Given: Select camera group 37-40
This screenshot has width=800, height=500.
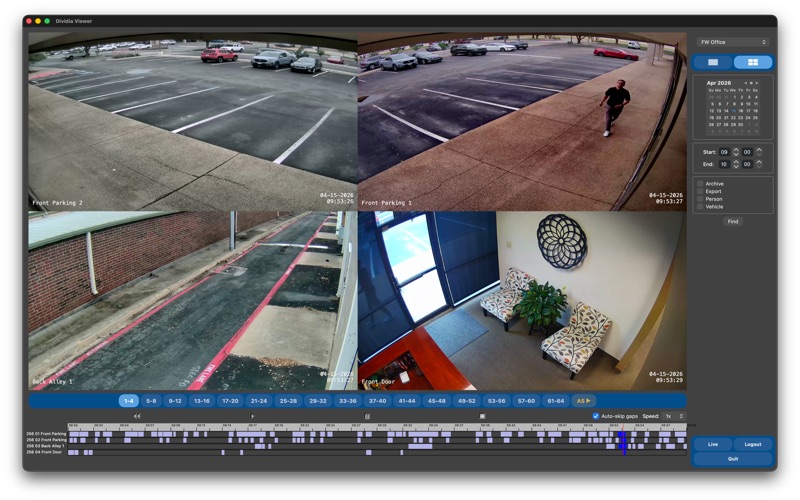Looking at the screenshot, I should [x=378, y=401].
